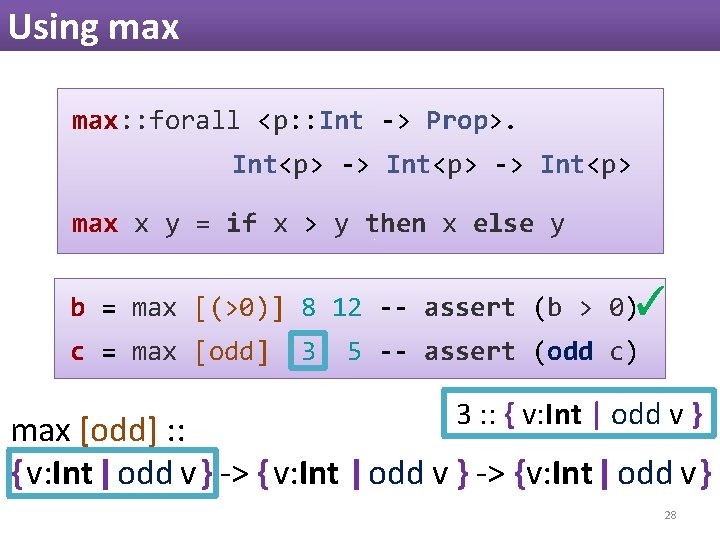Click the 'max [odd] ::' label
This screenshot has width=720, height=540.
pyautogui.click(x=98, y=431)
